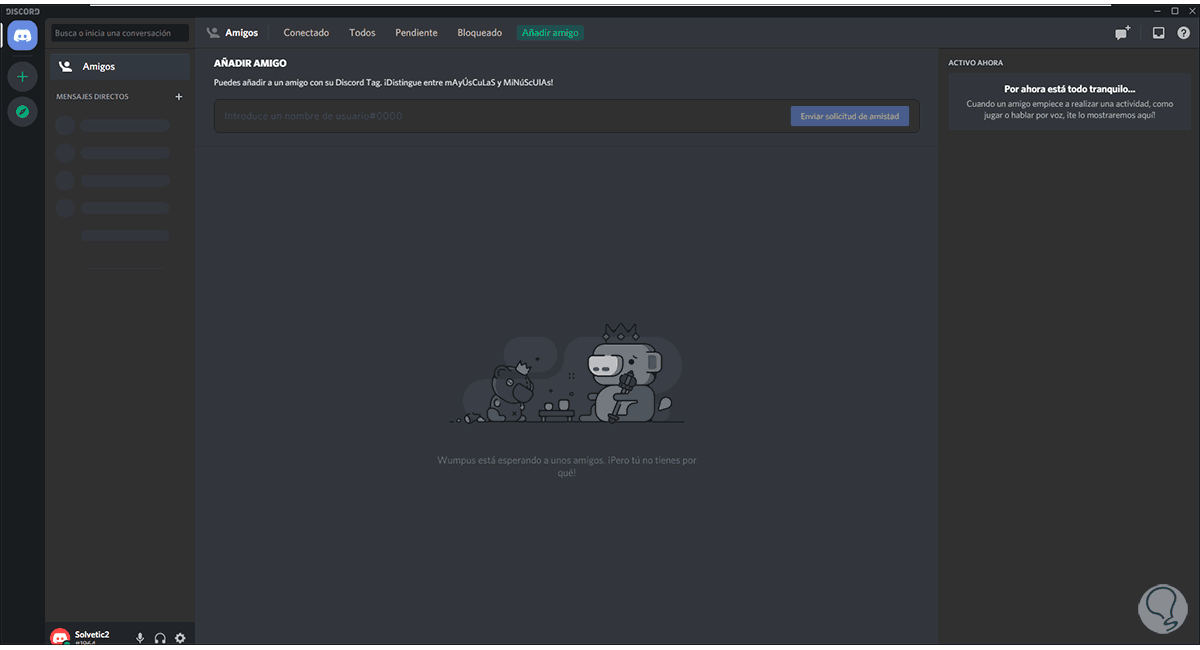
Task: Click the Amigos header title
Action: coord(241,33)
